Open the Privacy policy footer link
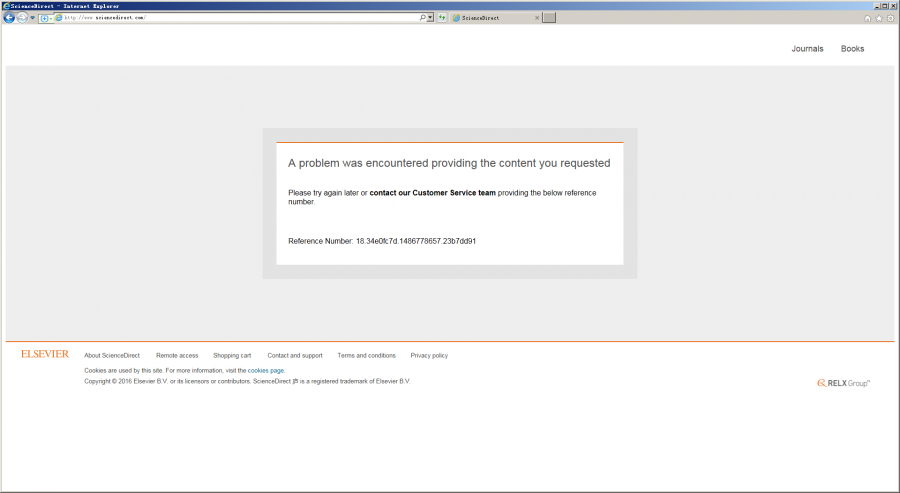The image size is (900, 493). 429,356
